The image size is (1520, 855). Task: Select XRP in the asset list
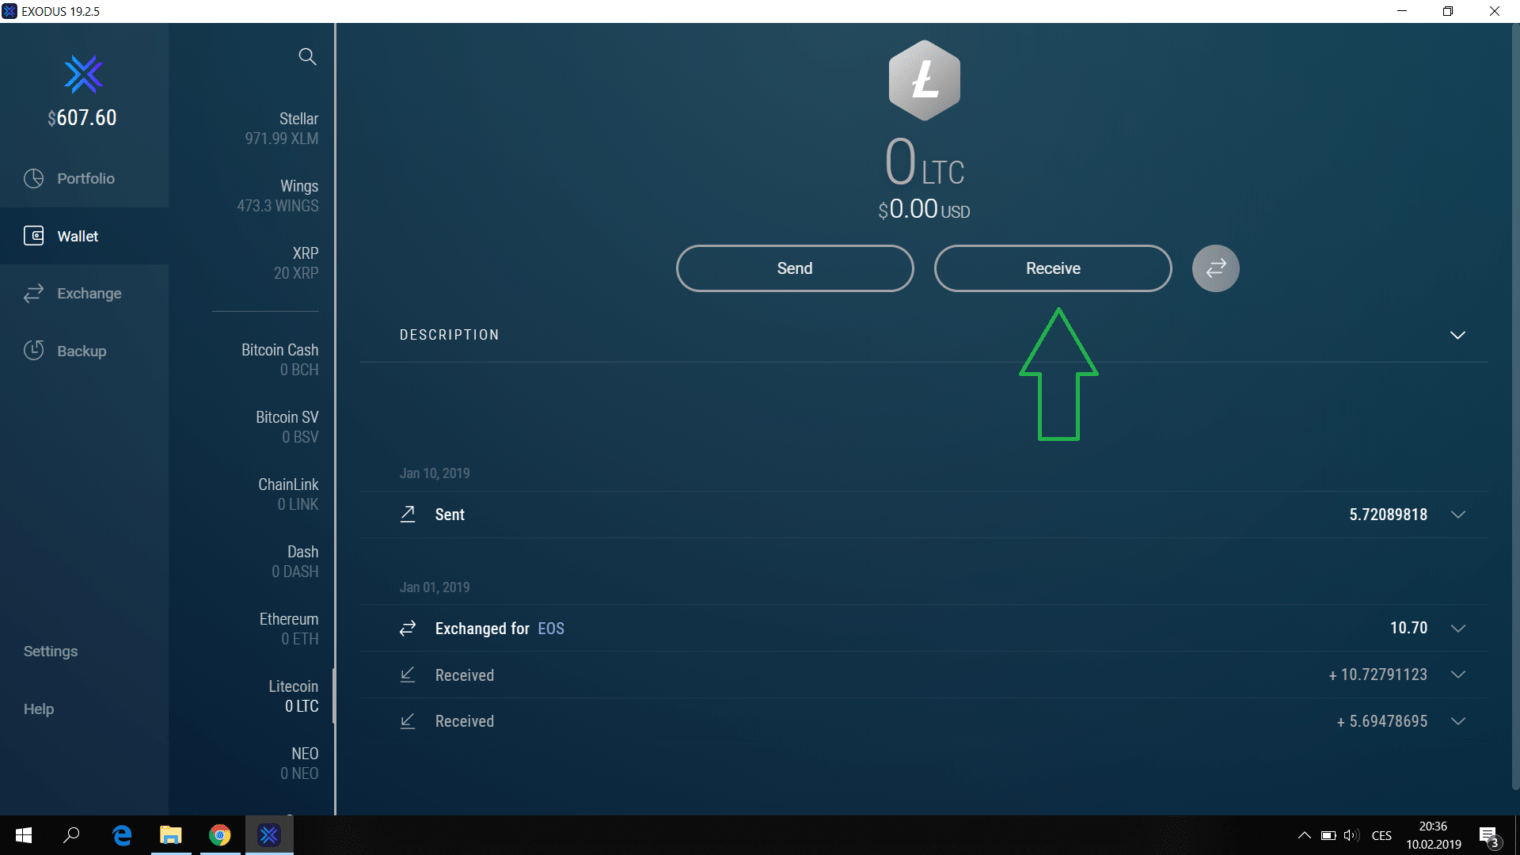pyautogui.click(x=295, y=263)
